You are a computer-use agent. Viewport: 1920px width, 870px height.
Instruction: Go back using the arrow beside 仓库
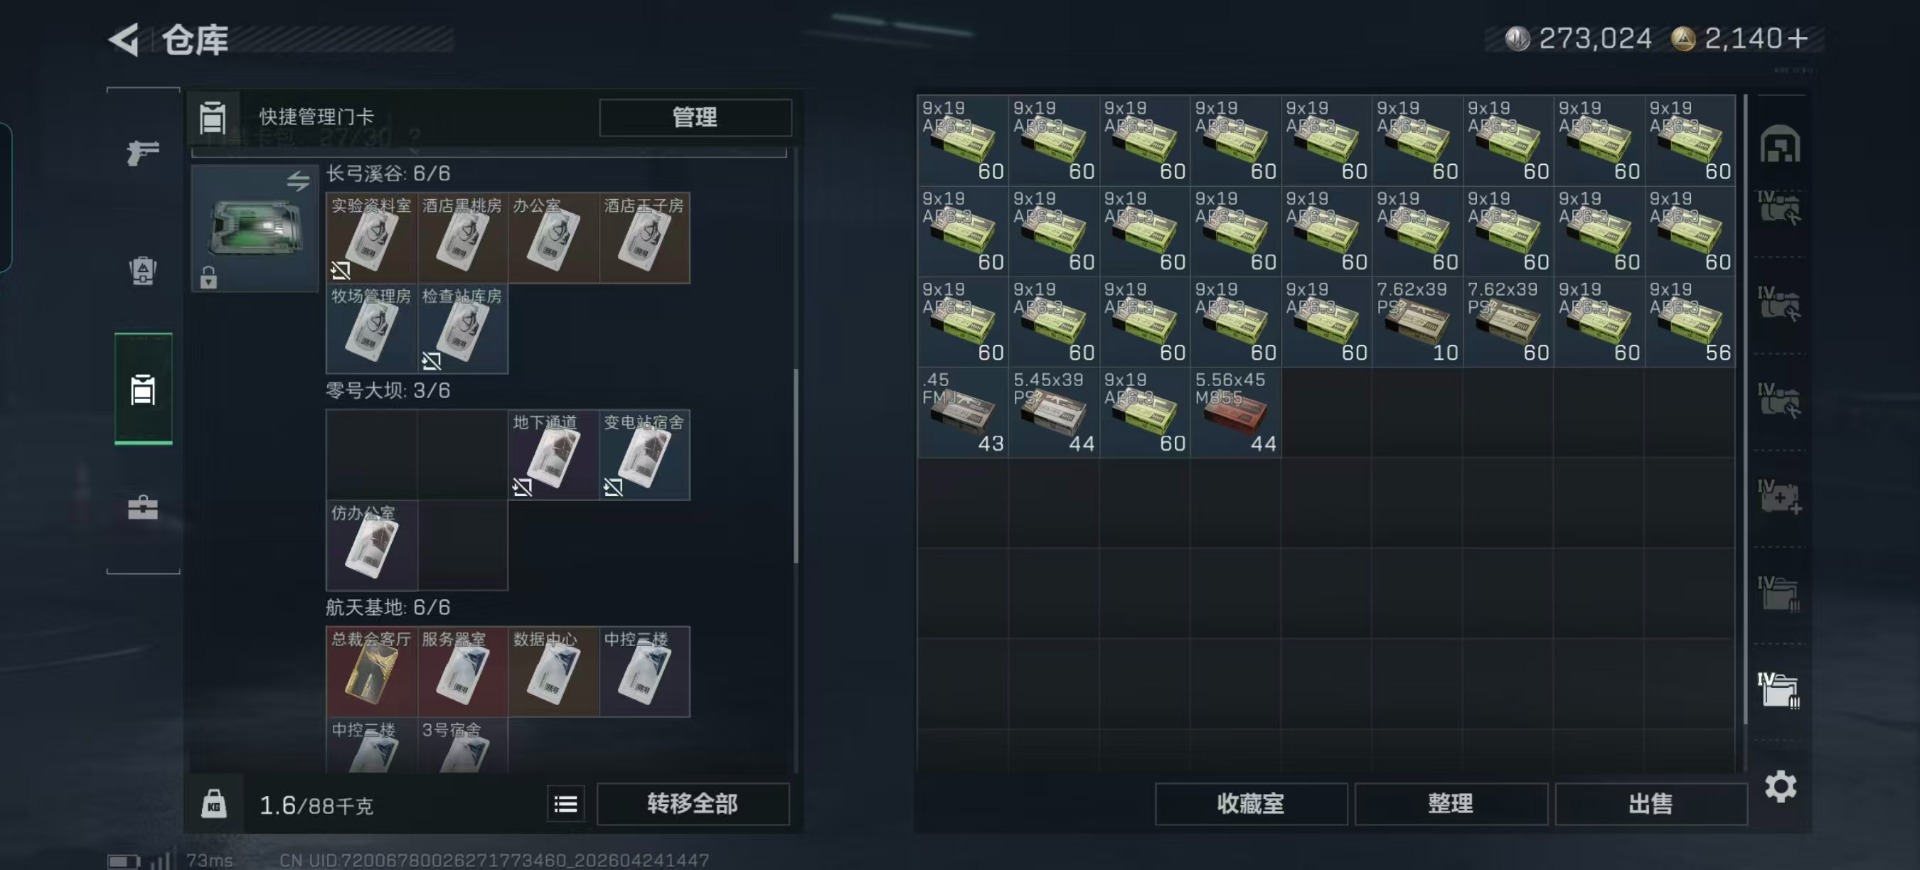(x=124, y=40)
